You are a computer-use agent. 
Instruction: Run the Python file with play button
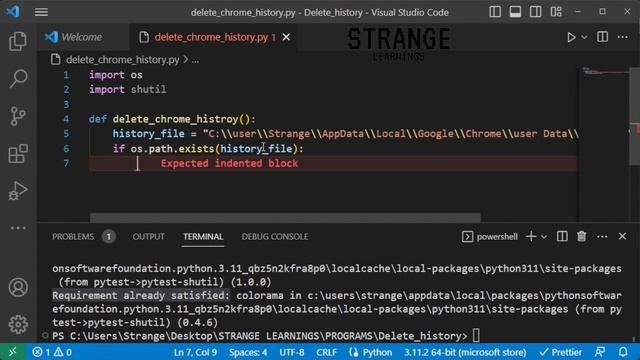tap(571, 37)
